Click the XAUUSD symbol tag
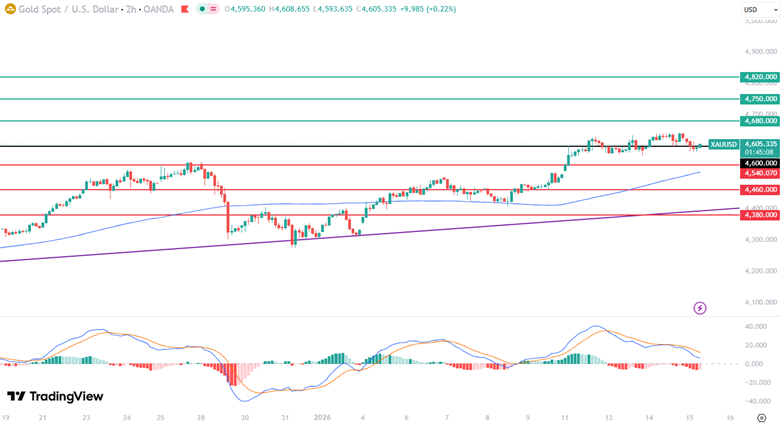The image size is (781, 425). pos(723,144)
